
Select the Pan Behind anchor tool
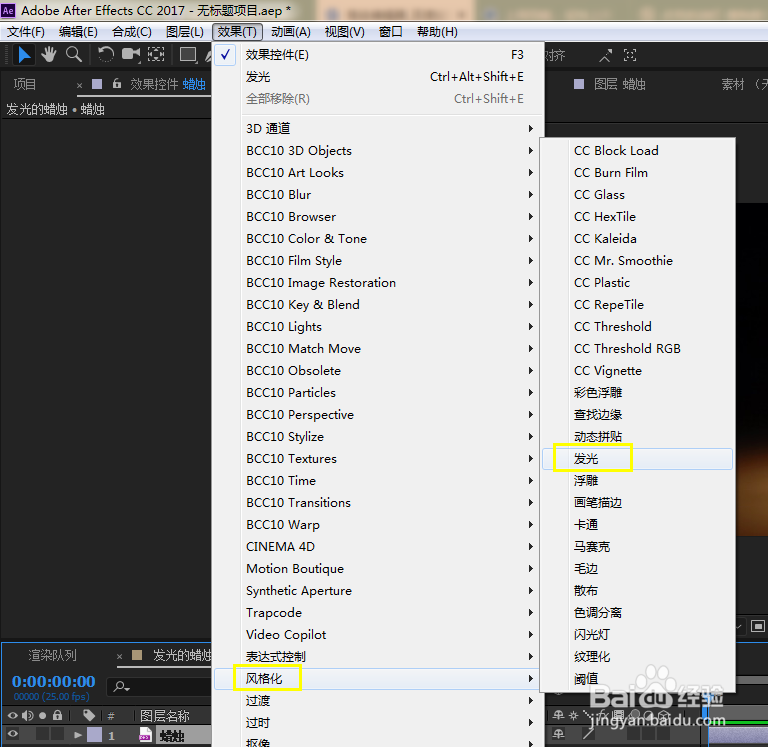click(x=156, y=54)
